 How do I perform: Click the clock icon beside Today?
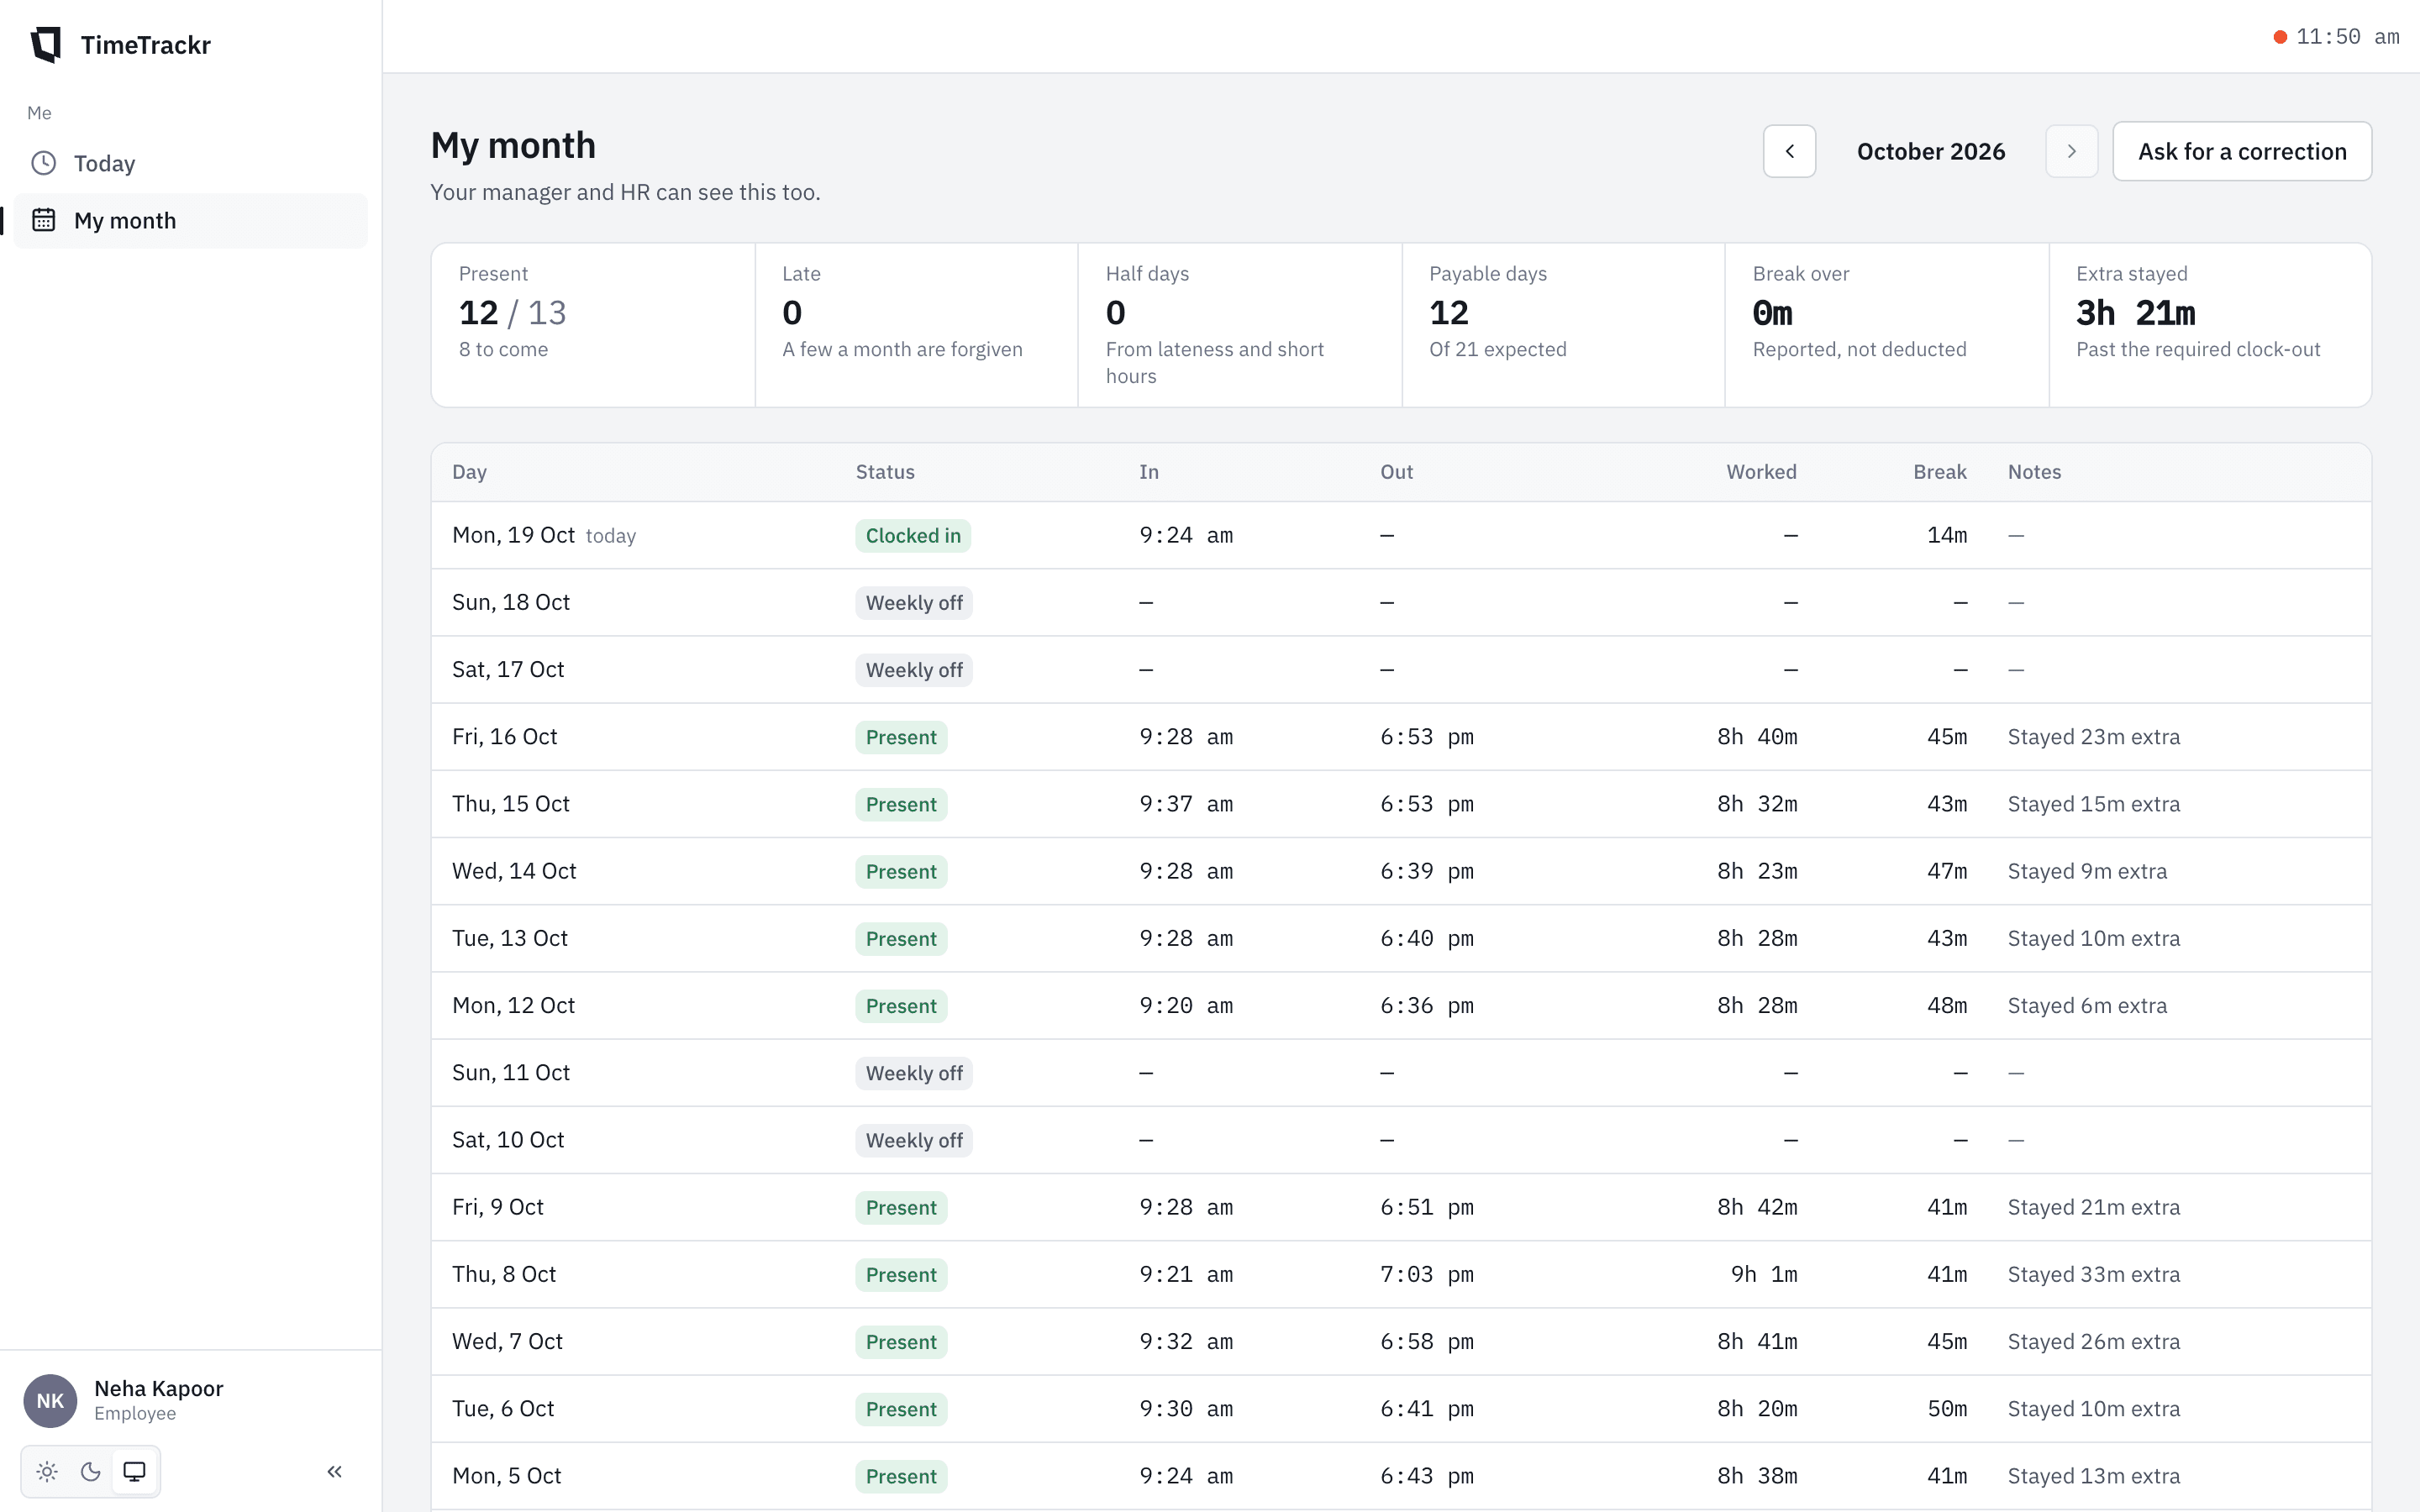point(43,163)
